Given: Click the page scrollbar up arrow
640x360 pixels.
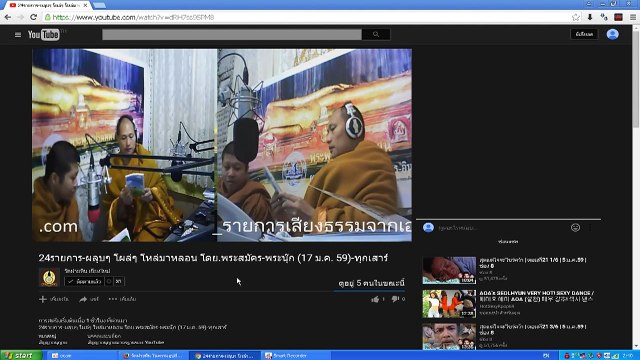Looking at the screenshot, I should click(636, 28).
